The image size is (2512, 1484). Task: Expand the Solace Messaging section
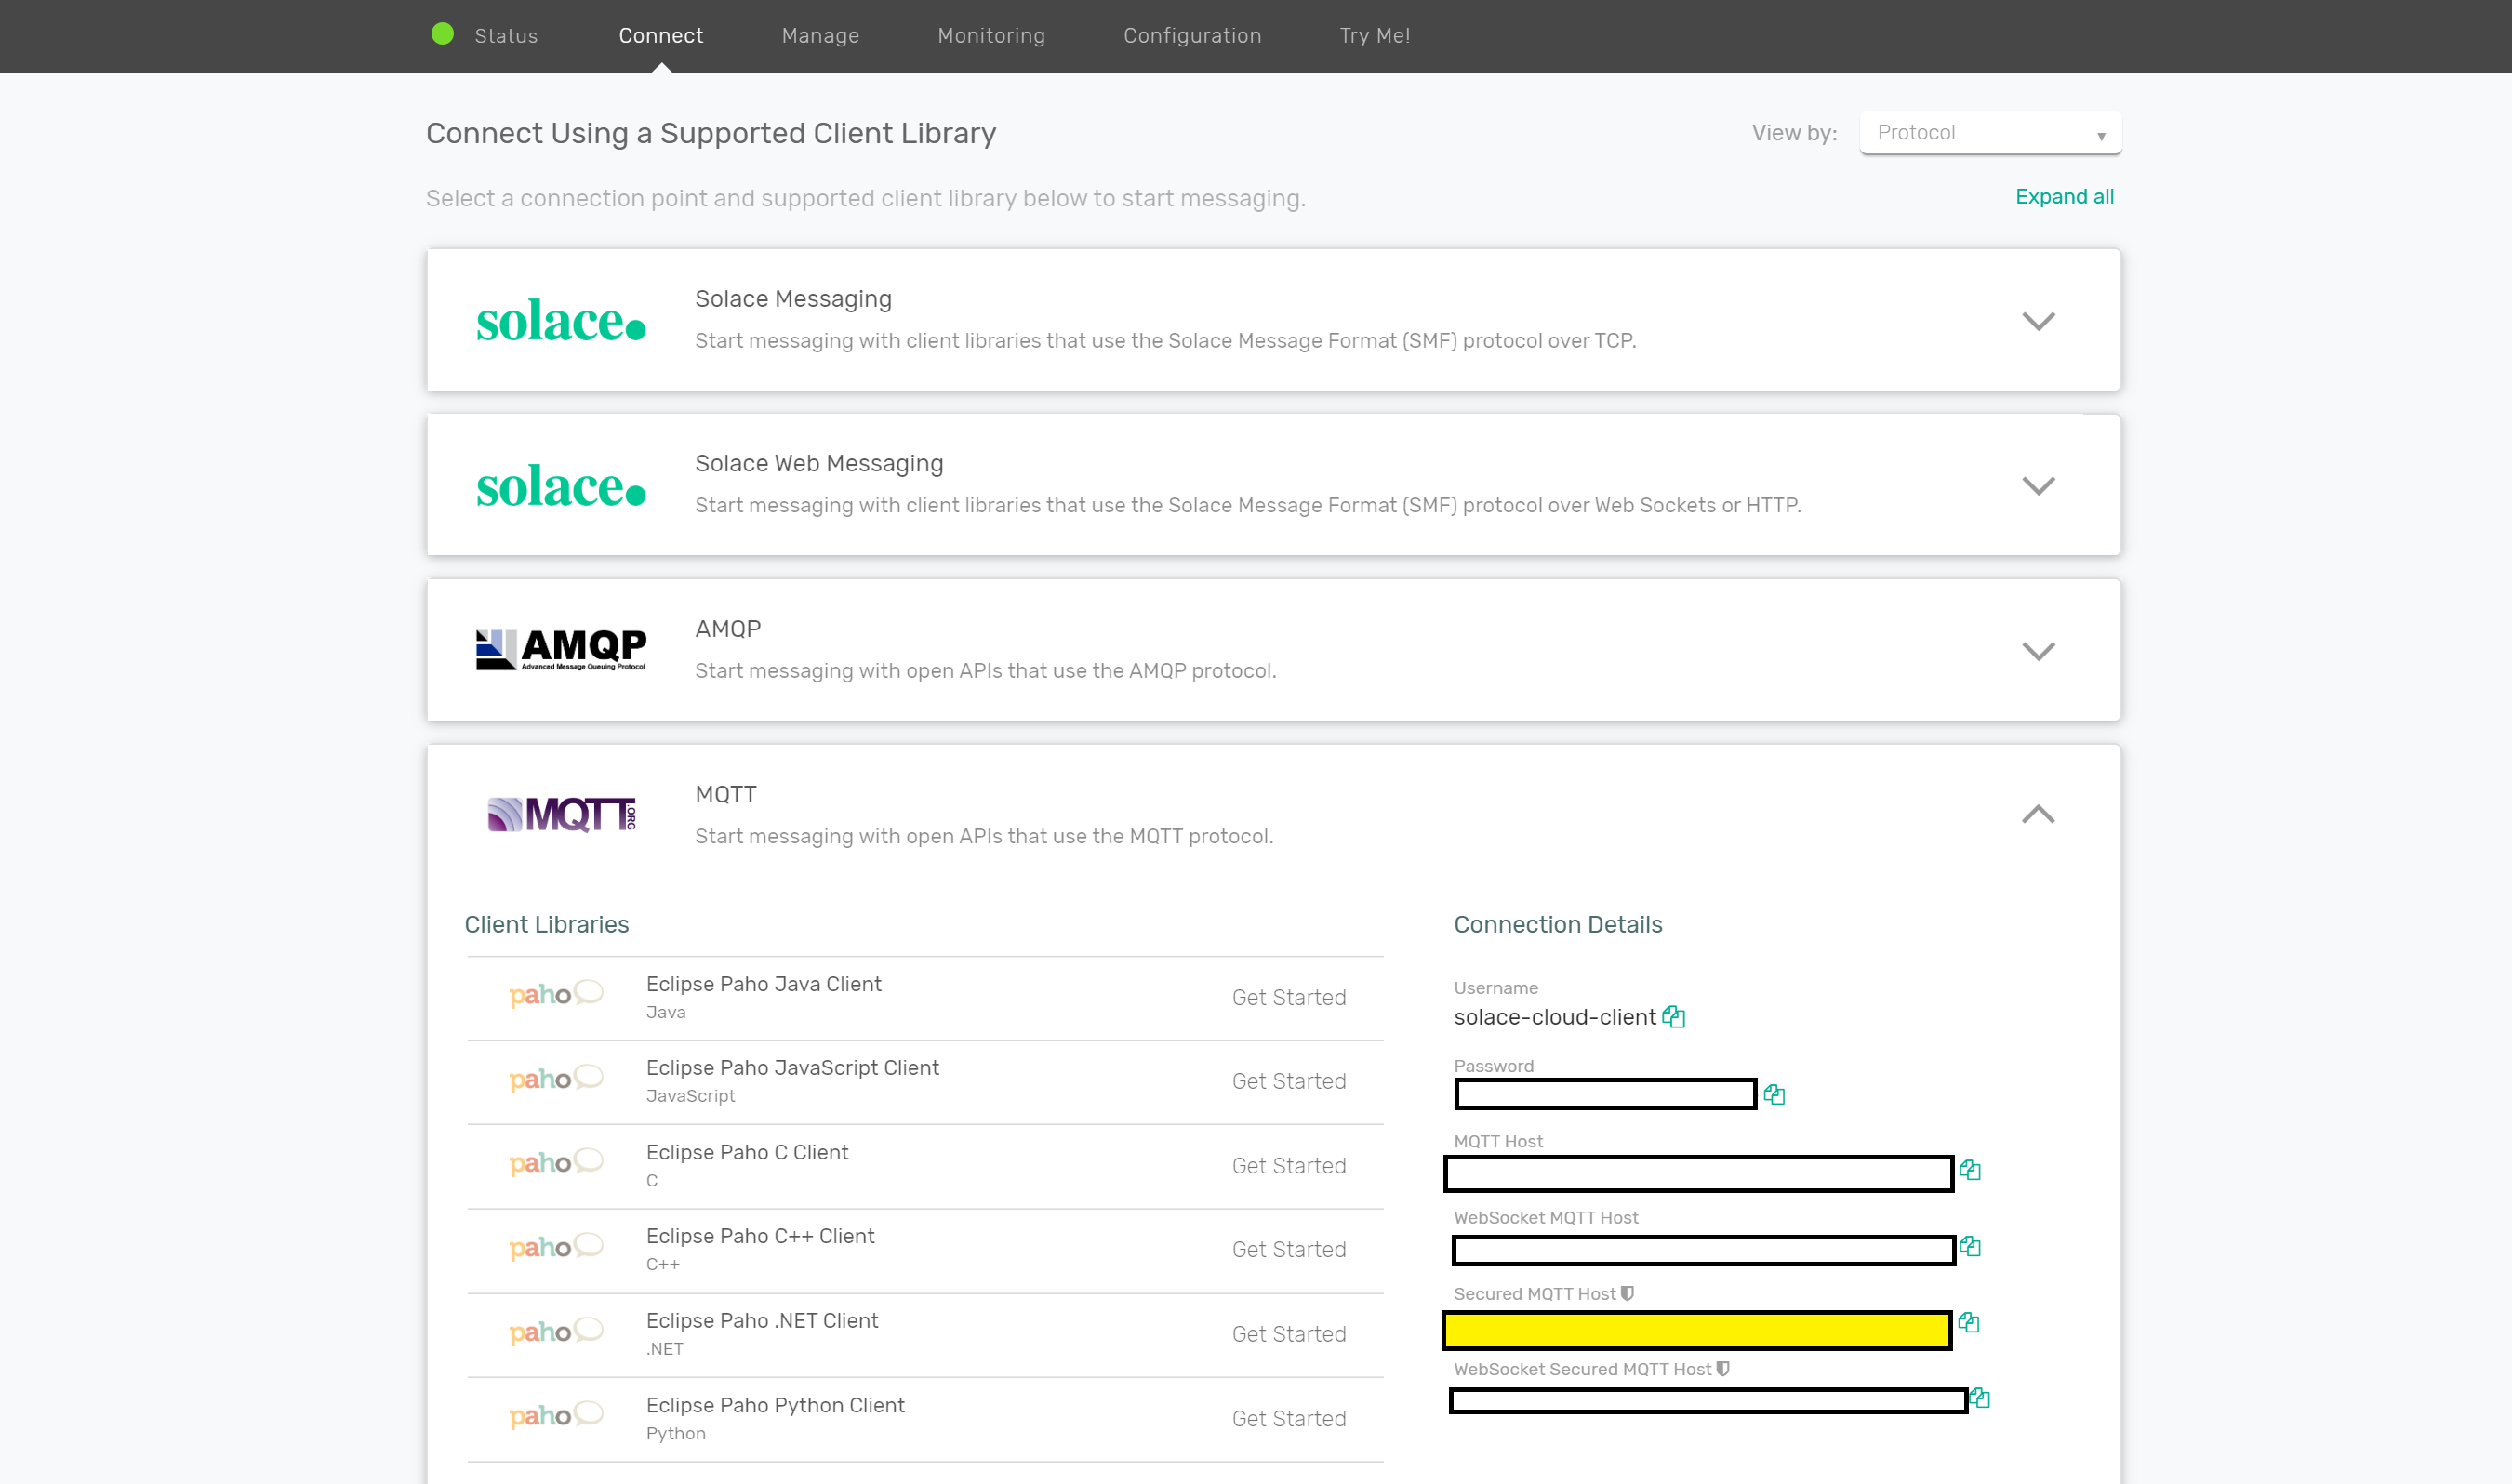(2038, 321)
